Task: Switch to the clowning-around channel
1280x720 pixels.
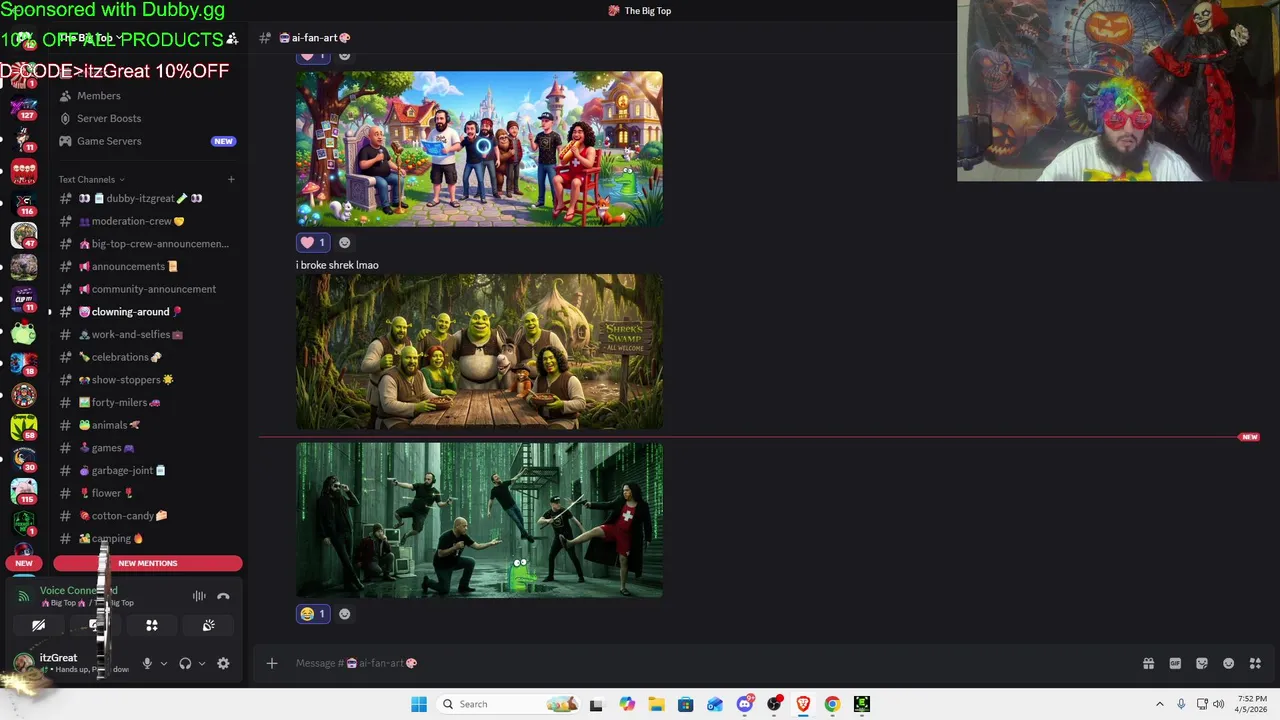Action: click(x=147, y=312)
